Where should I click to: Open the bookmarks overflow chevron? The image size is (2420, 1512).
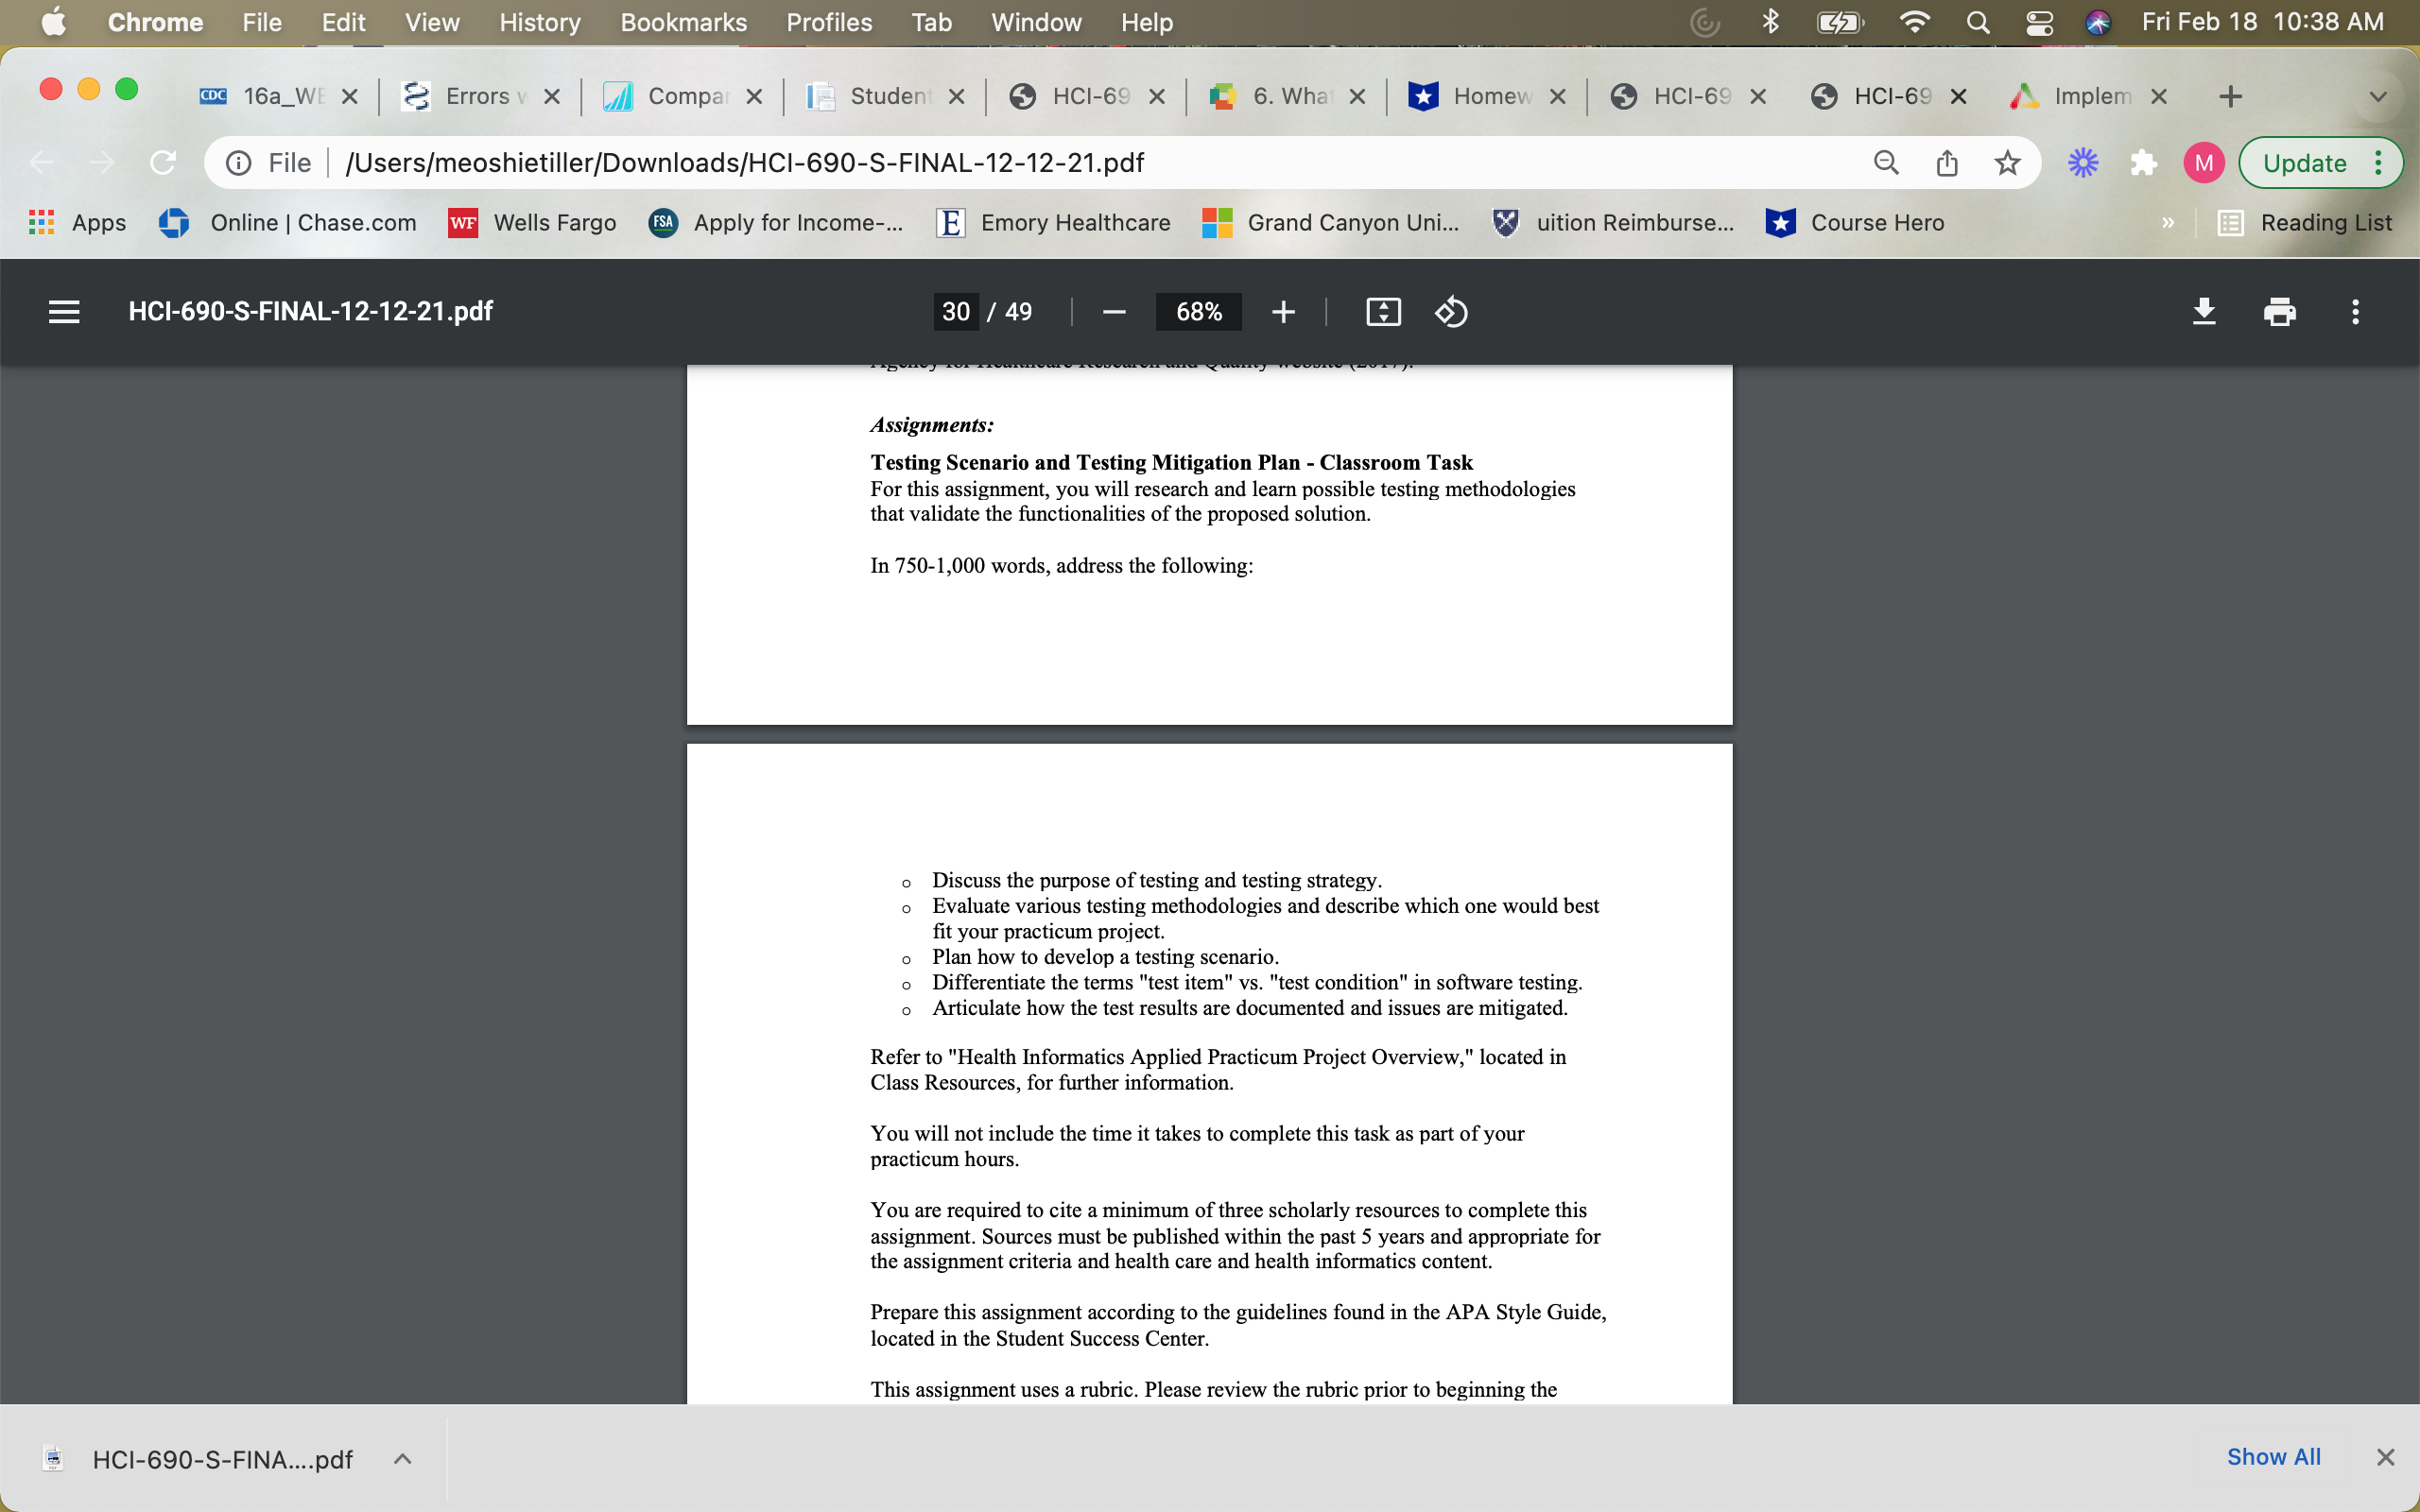(x=2167, y=222)
